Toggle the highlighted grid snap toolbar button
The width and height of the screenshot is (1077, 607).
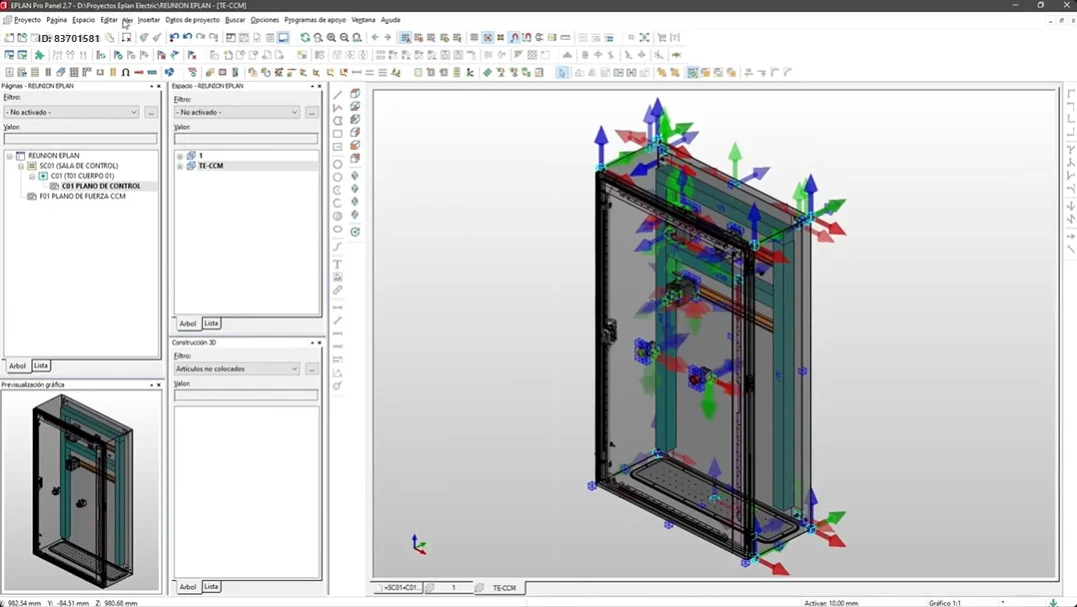click(x=488, y=38)
